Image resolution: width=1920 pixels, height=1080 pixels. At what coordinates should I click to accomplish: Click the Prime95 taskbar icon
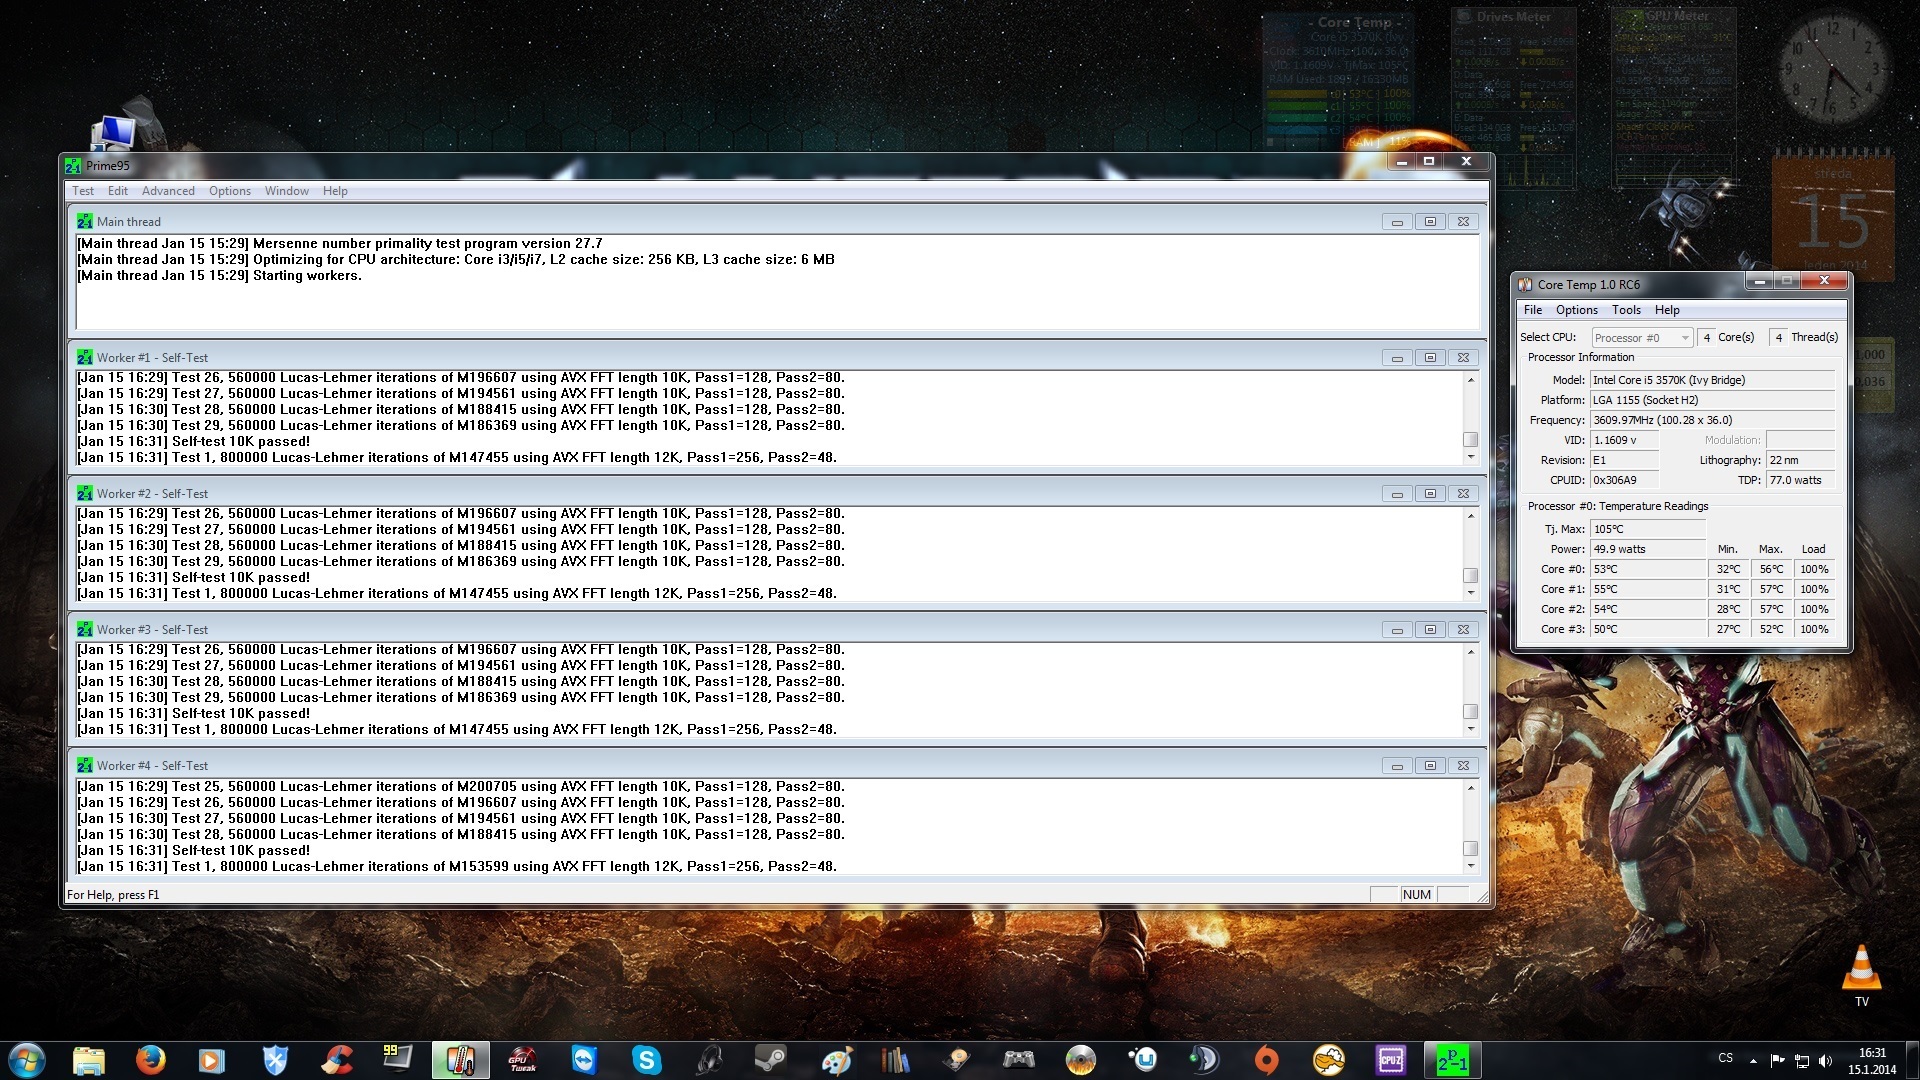[1452, 1059]
